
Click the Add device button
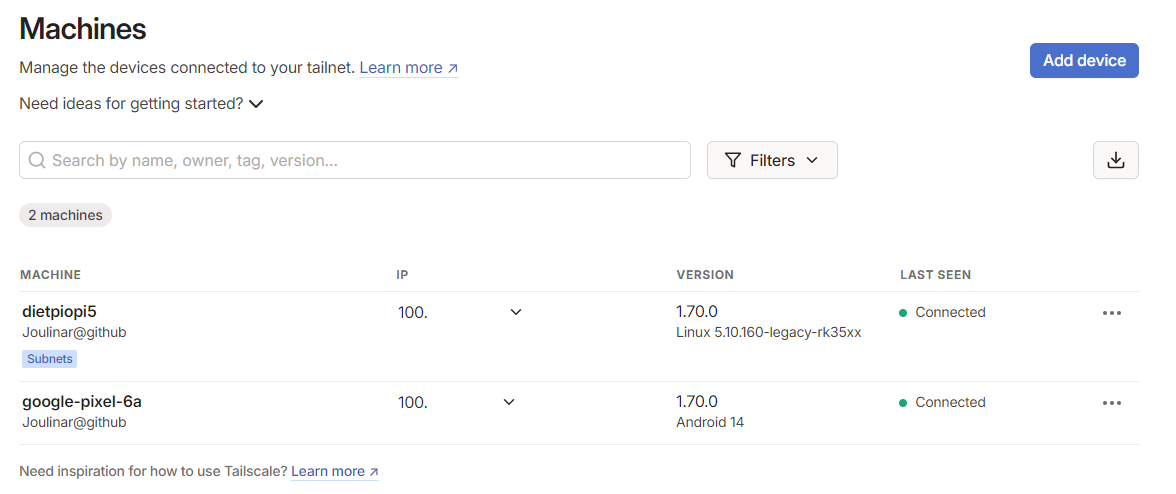pyautogui.click(x=1084, y=61)
